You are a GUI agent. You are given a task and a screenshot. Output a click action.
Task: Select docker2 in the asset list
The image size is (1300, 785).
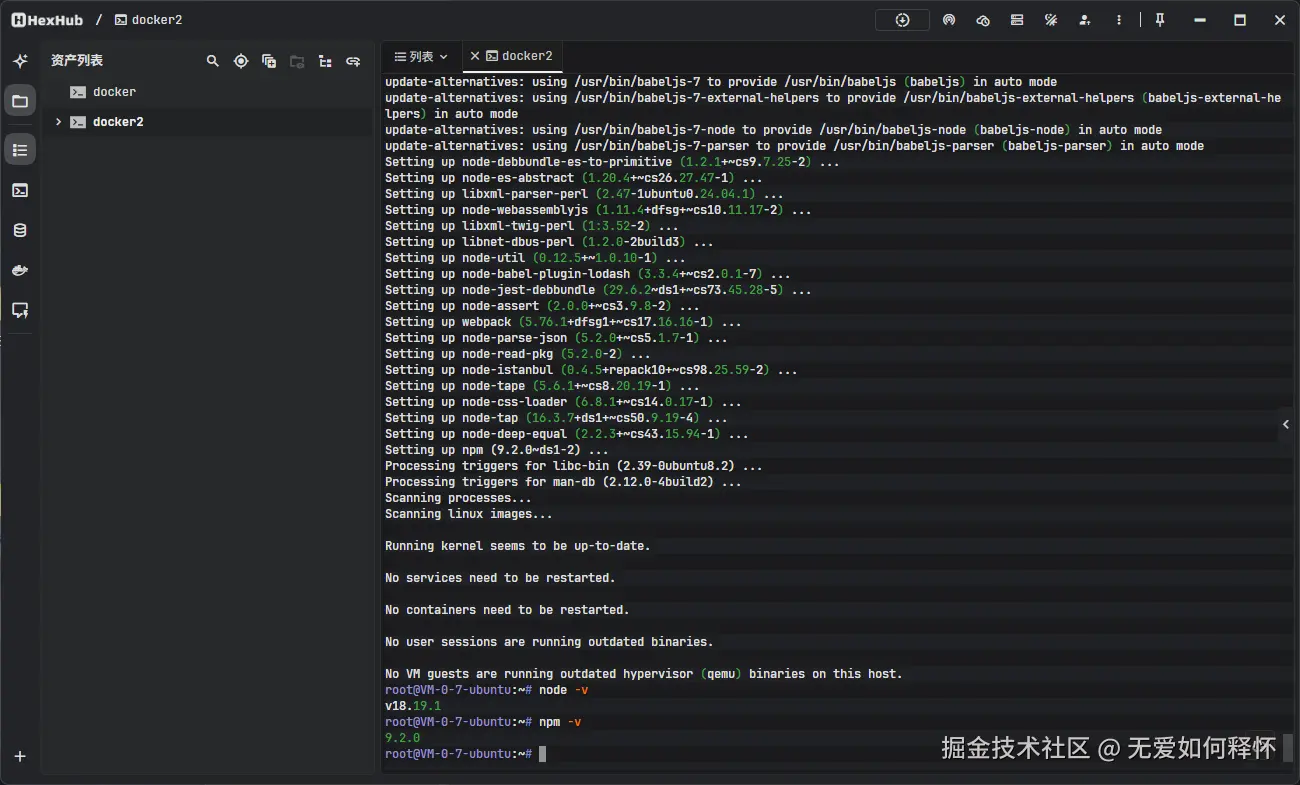(206, 122)
